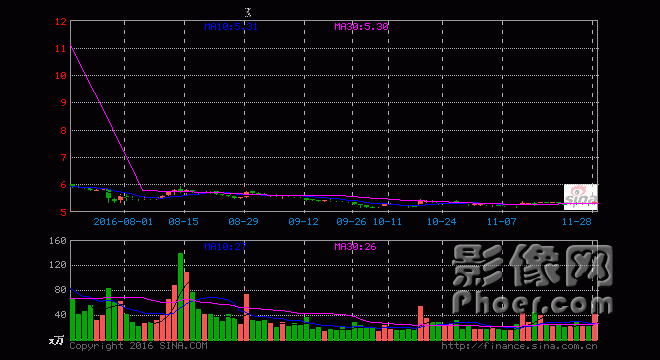Select the 08-15 date marker
The width and height of the screenshot is (660, 360).
pos(184,221)
